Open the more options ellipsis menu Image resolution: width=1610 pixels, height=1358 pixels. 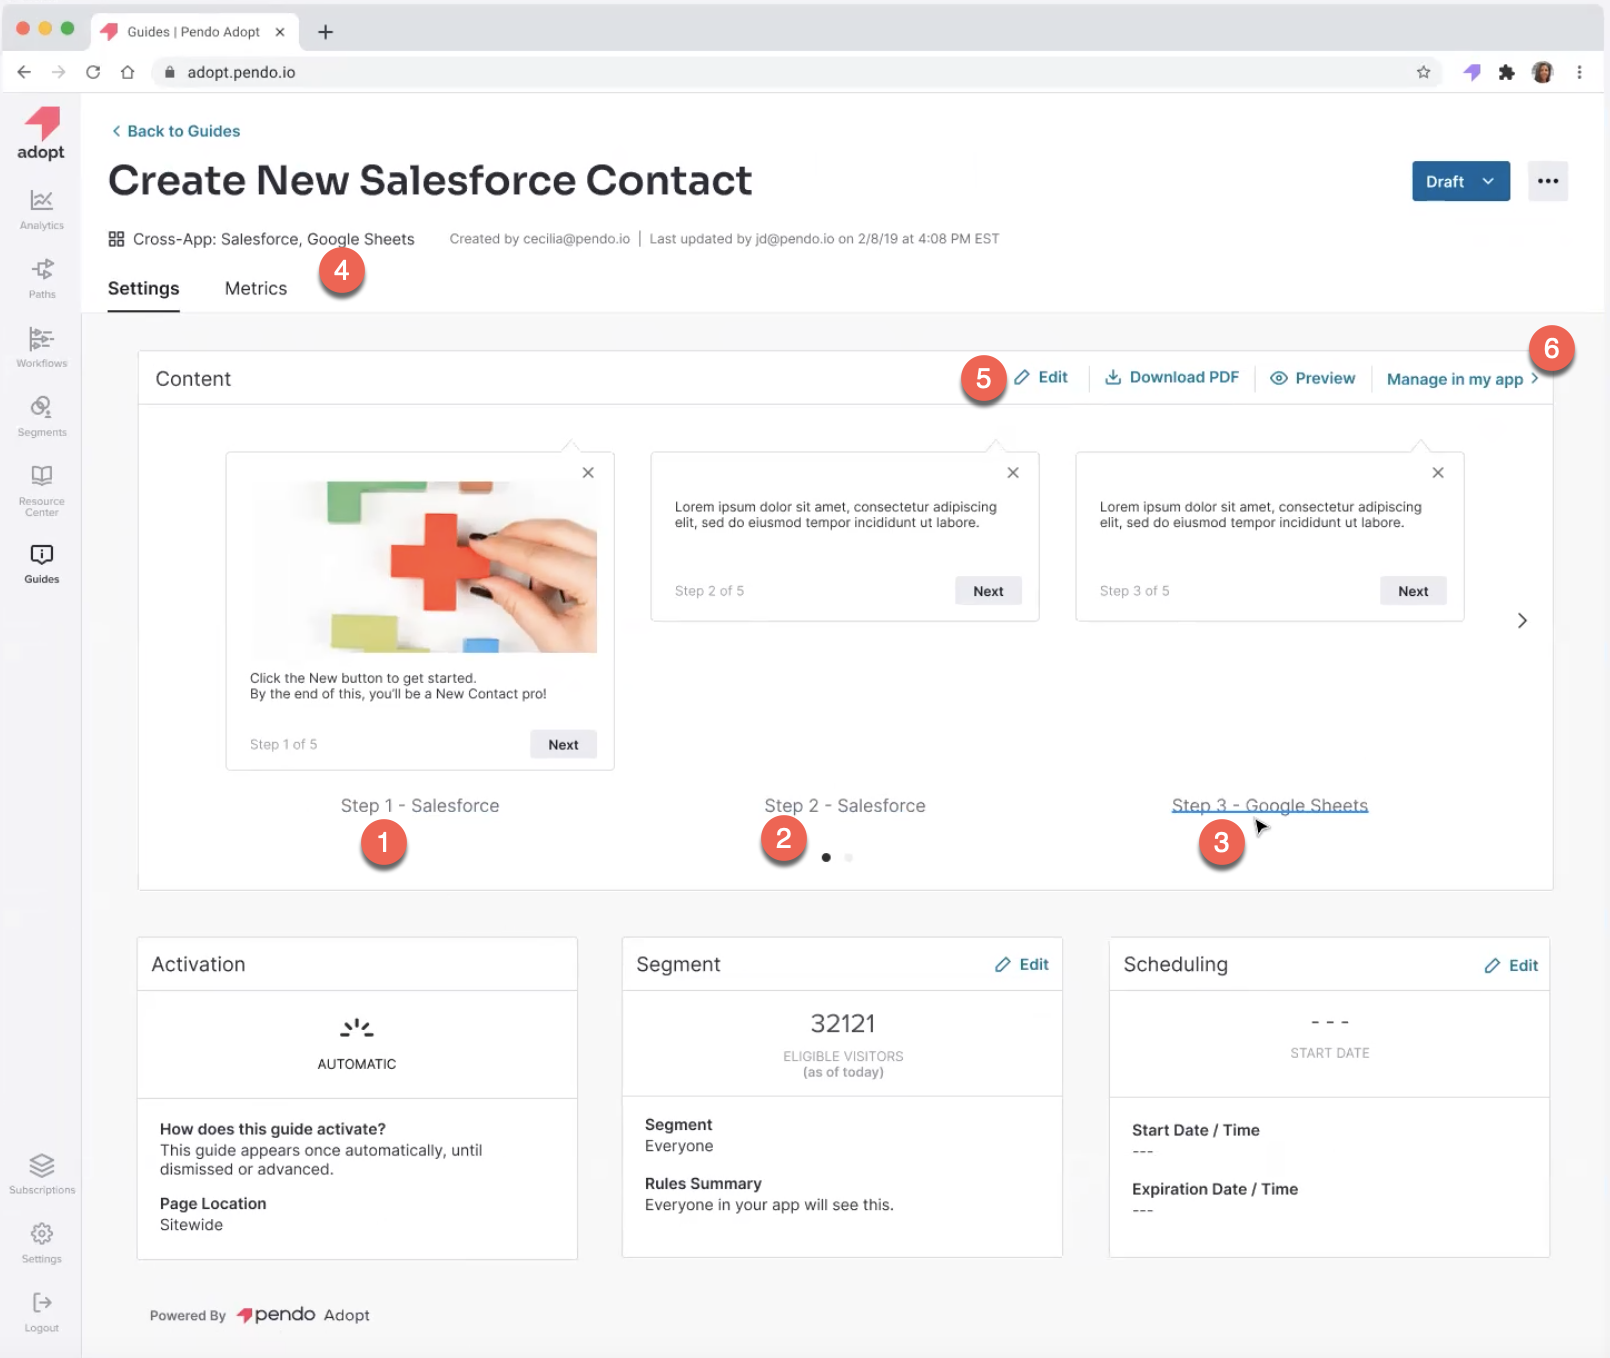tap(1548, 181)
